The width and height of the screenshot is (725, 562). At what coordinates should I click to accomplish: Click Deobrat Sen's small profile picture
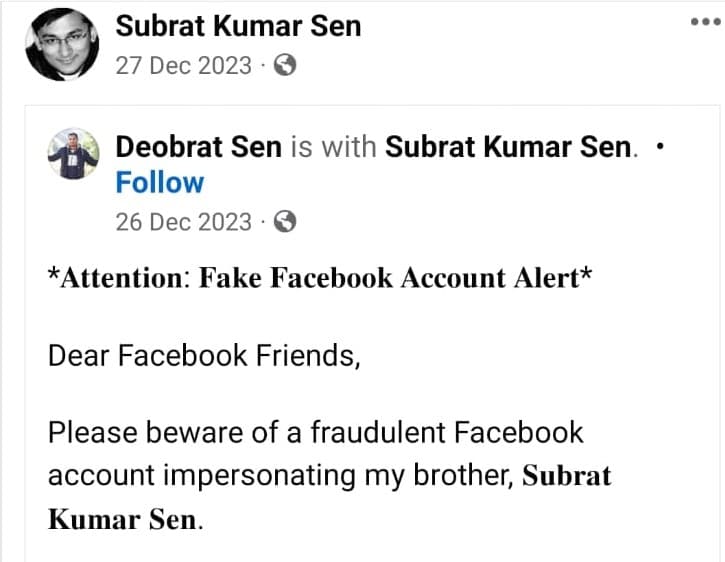73,154
